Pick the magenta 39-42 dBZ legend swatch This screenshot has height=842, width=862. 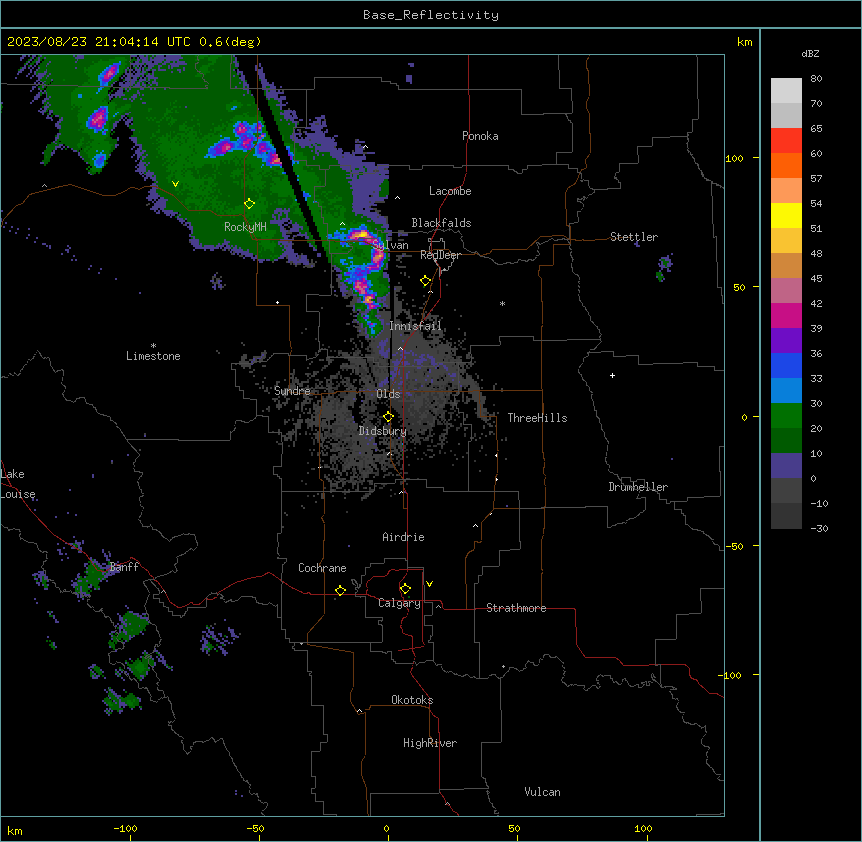coord(786,315)
